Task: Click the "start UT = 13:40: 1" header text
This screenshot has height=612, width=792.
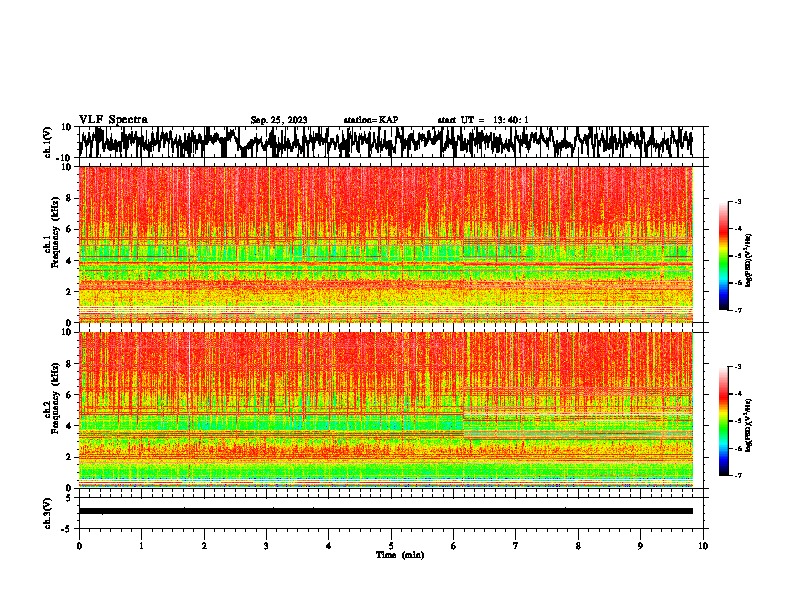Action: 483,120
